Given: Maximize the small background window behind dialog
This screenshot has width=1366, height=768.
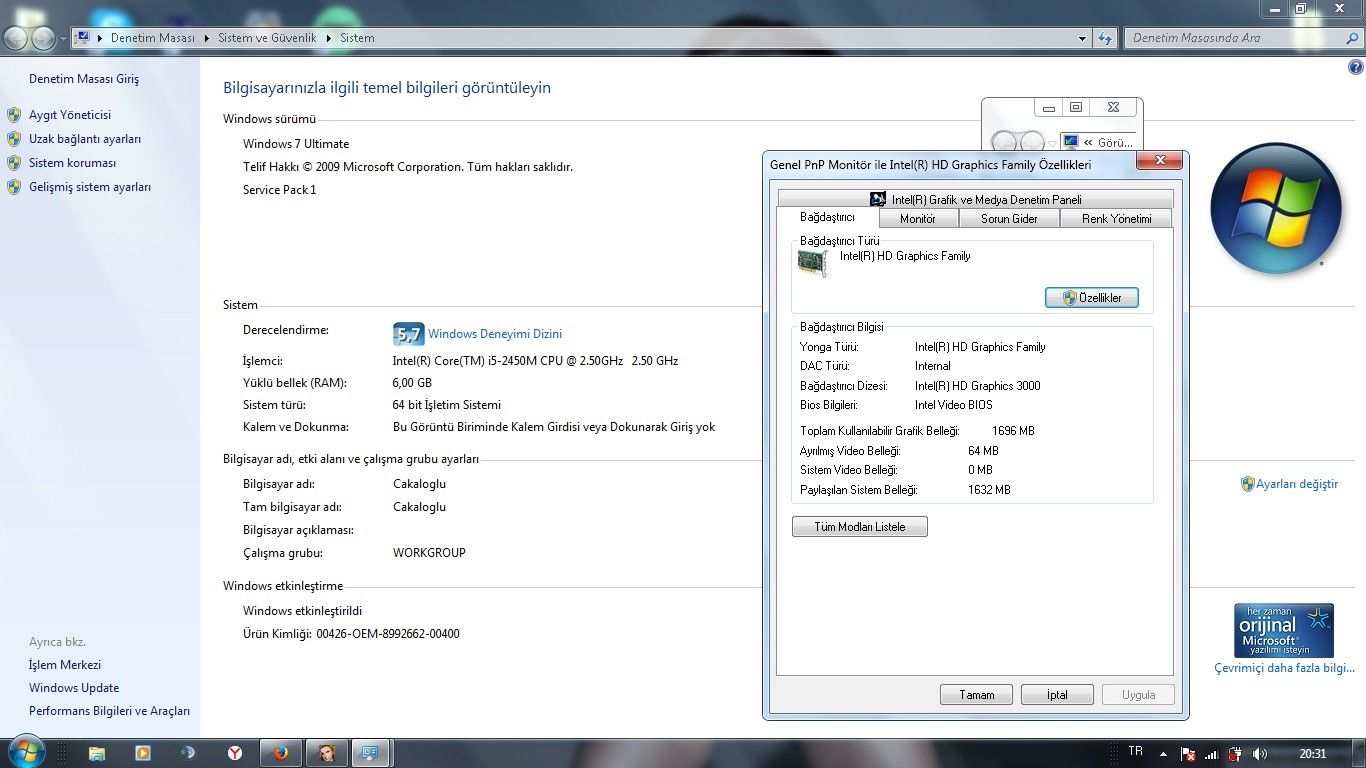Looking at the screenshot, I should [1076, 107].
